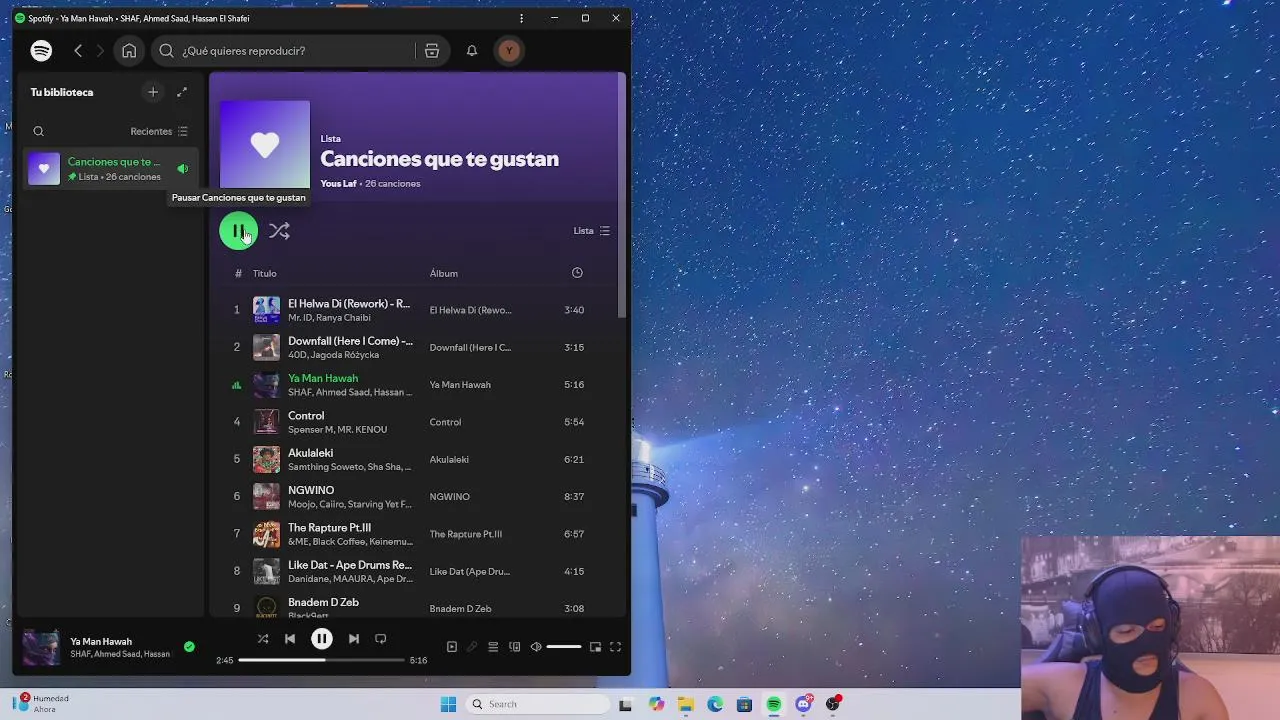Select the Bnadem D Zeb track
This screenshot has height=720, width=1280.
(x=323, y=602)
